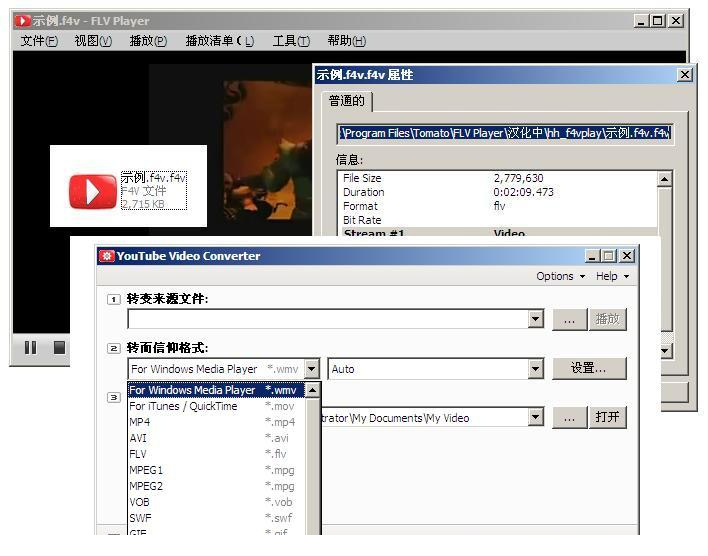Viewport: 708px width, 556px height.
Task: Switch to the 普通的 tab
Action: tap(346, 101)
